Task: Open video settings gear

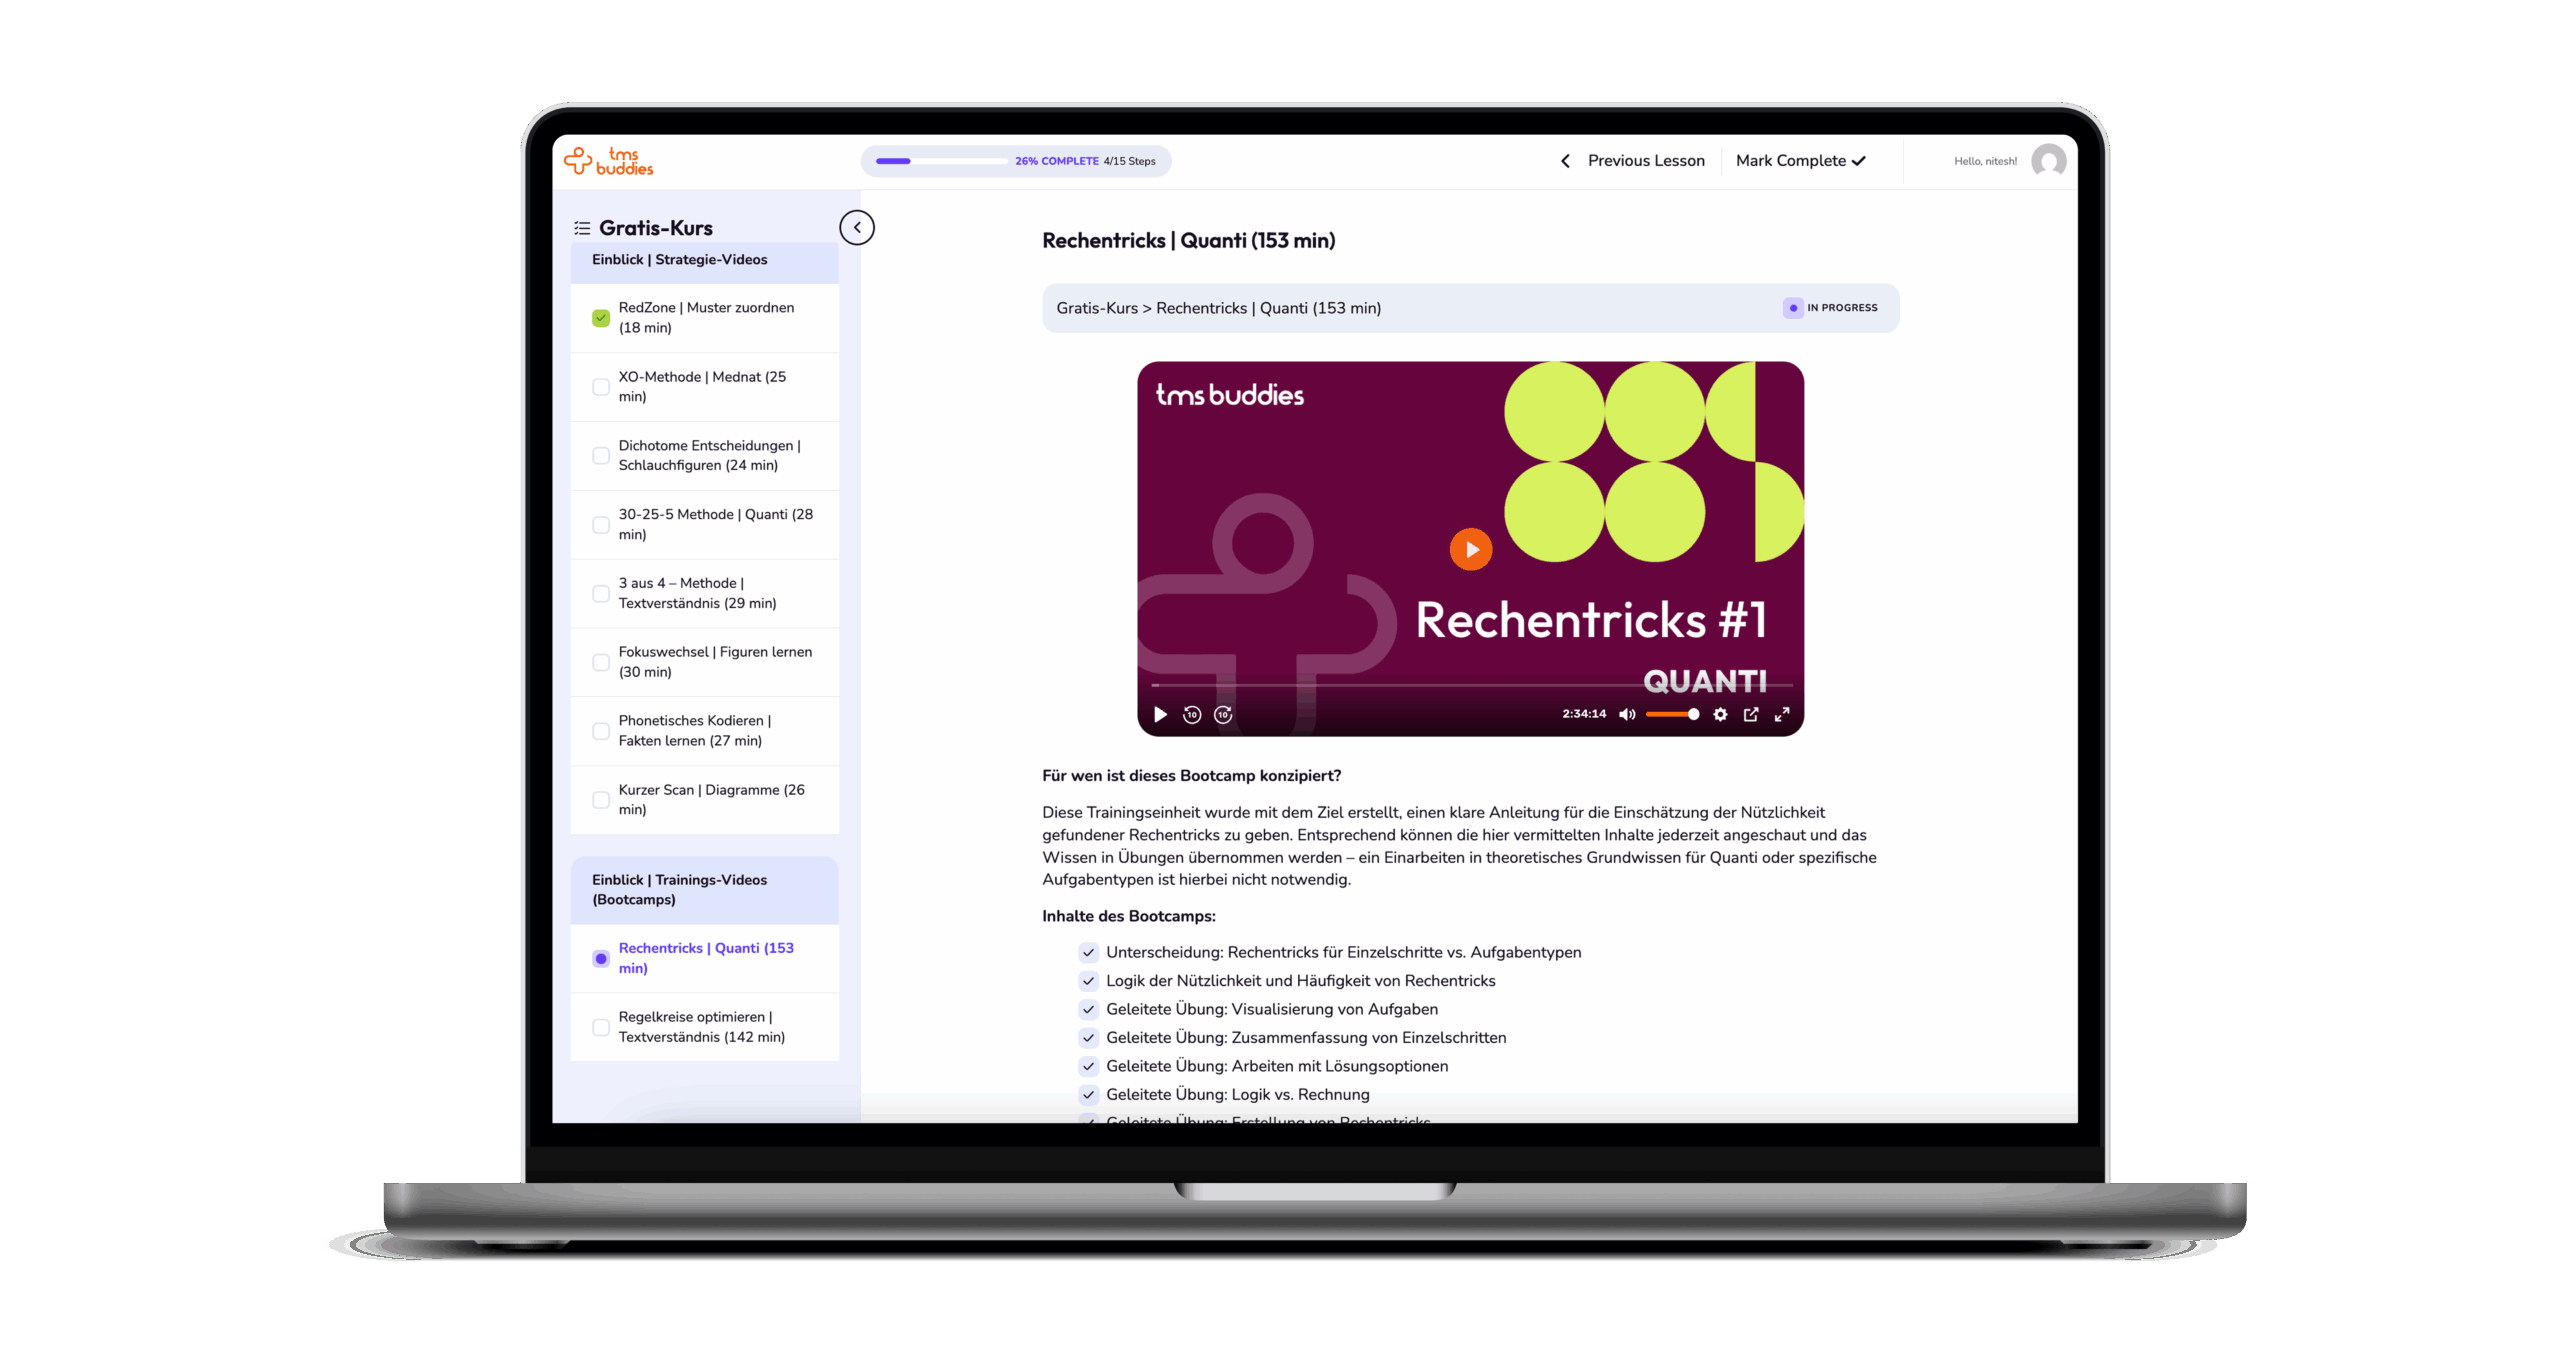Action: (1719, 714)
